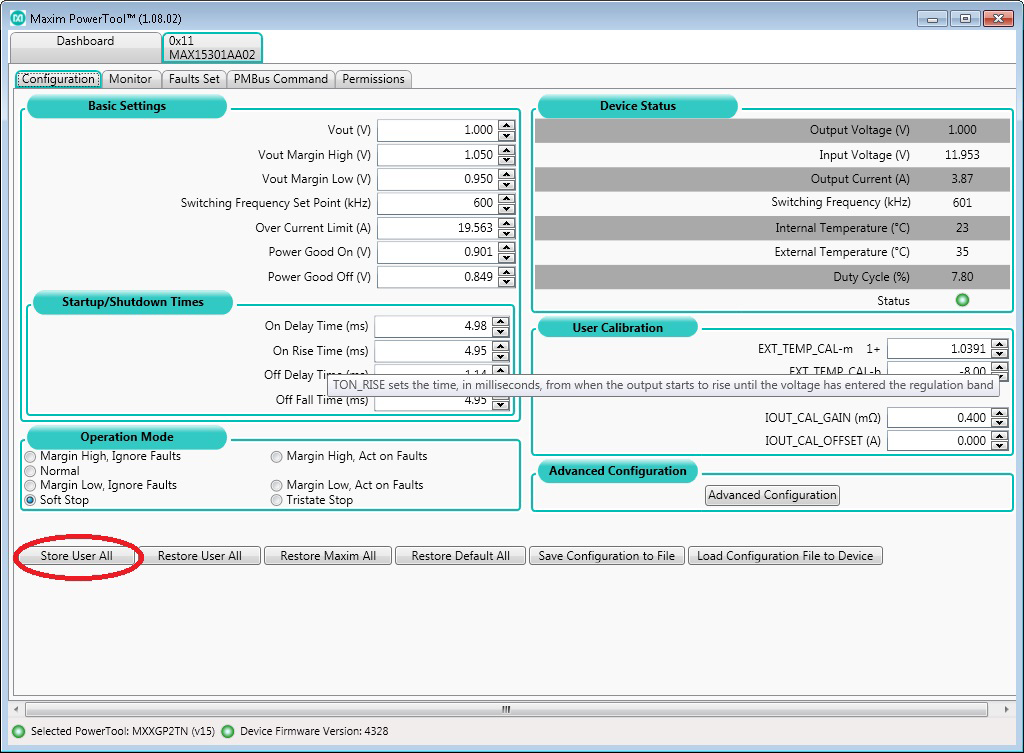The width and height of the screenshot is (1024, 753).
Task: Increase On Delay Time up arrow
Action: 500,321
